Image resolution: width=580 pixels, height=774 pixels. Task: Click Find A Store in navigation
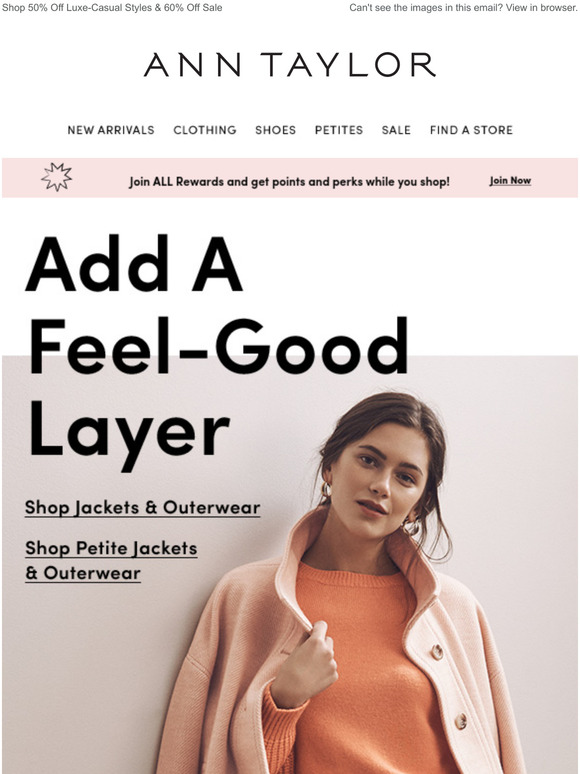tap(471, 130)
